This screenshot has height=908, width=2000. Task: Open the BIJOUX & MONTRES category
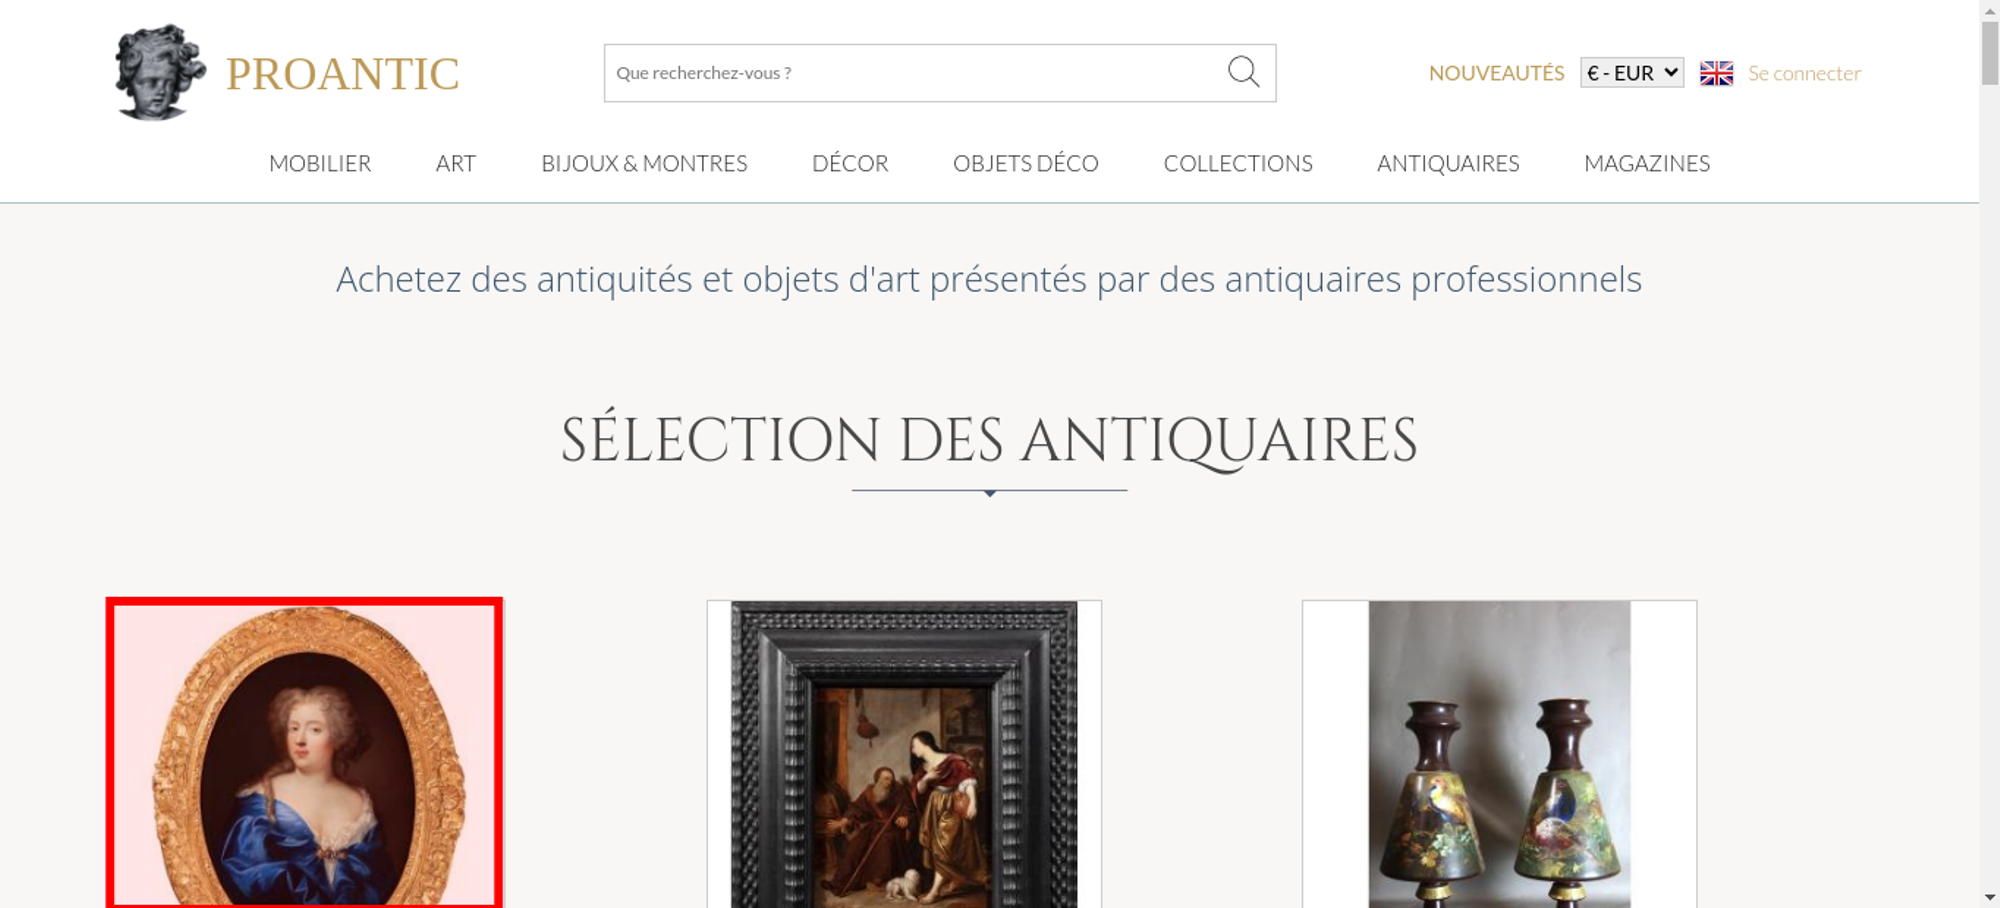point(644,163)
